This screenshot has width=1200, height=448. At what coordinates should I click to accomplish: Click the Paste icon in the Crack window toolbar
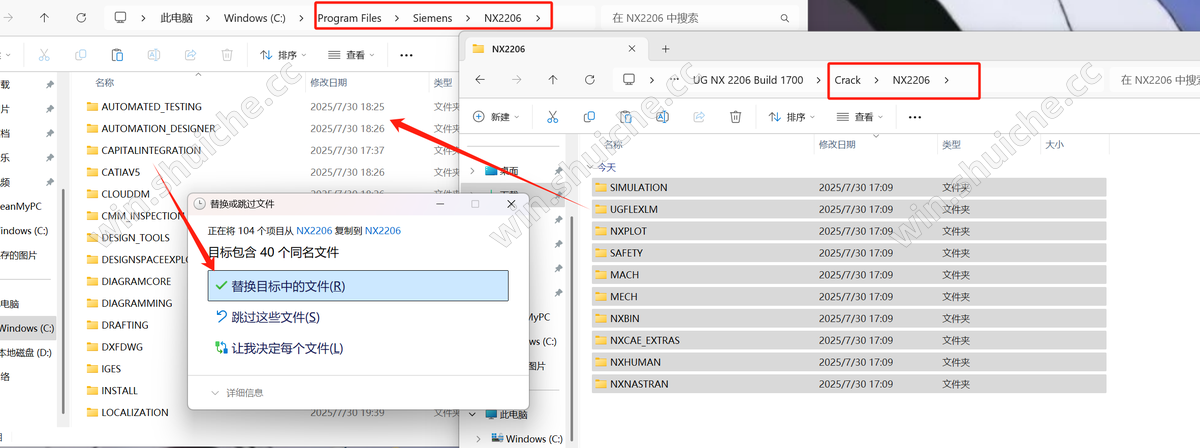pos(626,117)
